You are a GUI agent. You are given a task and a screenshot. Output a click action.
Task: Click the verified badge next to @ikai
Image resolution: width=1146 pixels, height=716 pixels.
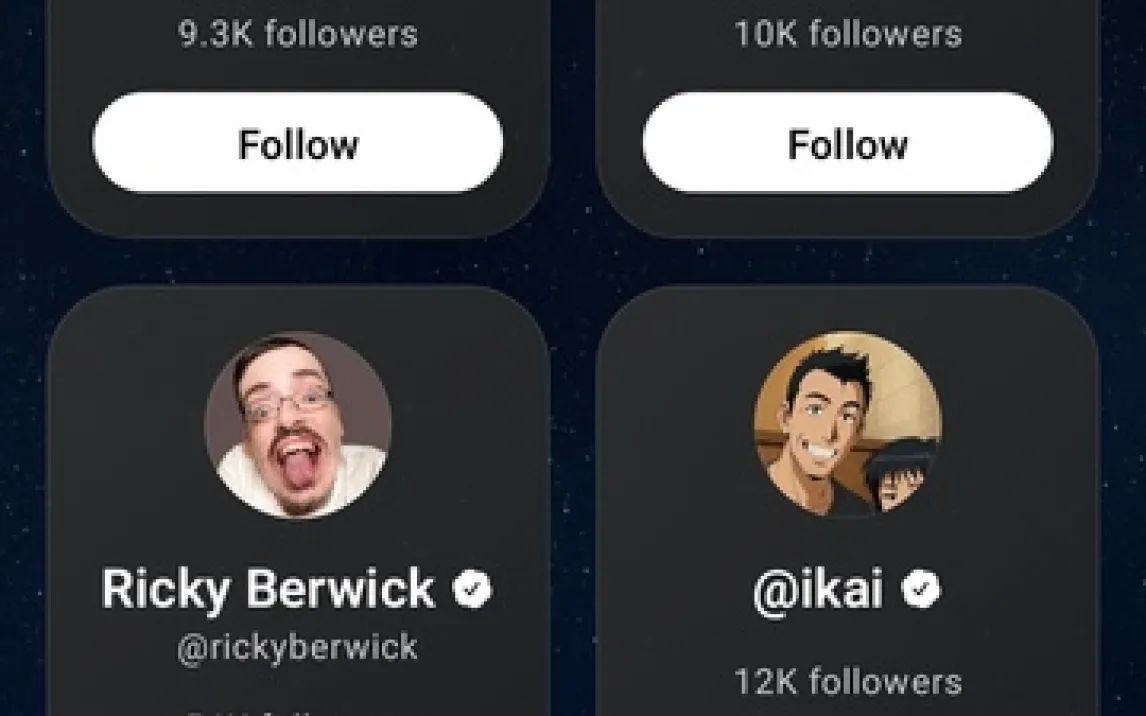click(921, 590)
